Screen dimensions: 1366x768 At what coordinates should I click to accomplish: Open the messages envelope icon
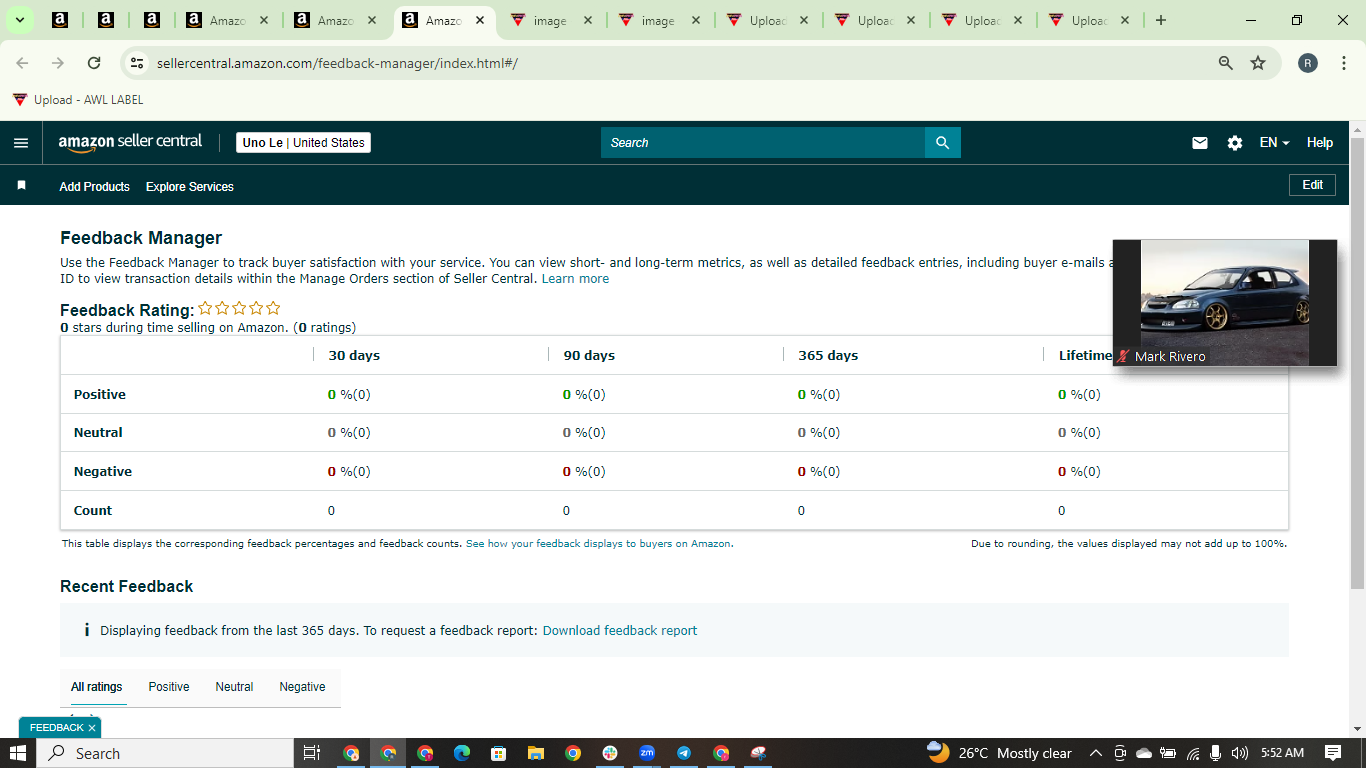click(1200, 143)
